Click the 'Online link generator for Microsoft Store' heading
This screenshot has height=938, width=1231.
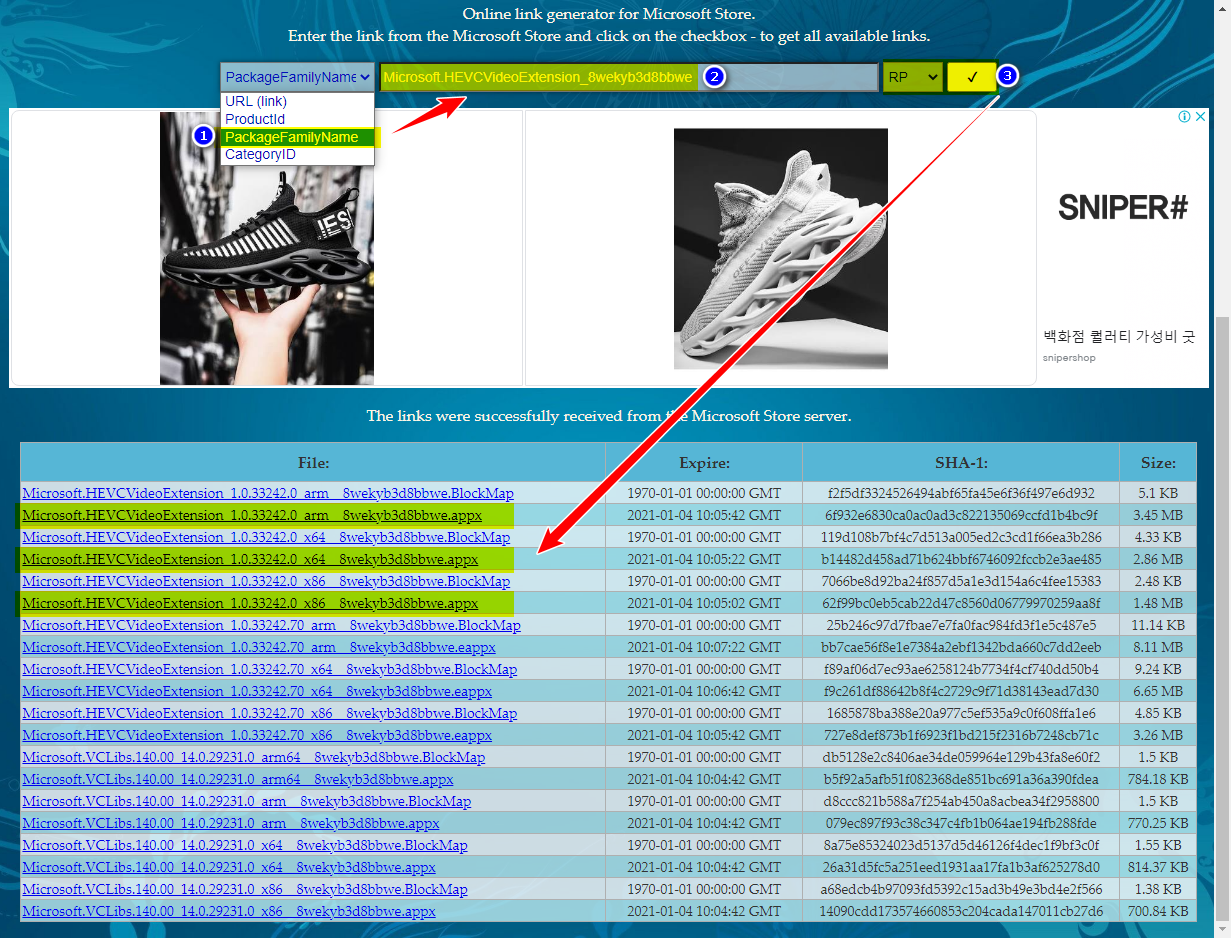coord(609,14)
